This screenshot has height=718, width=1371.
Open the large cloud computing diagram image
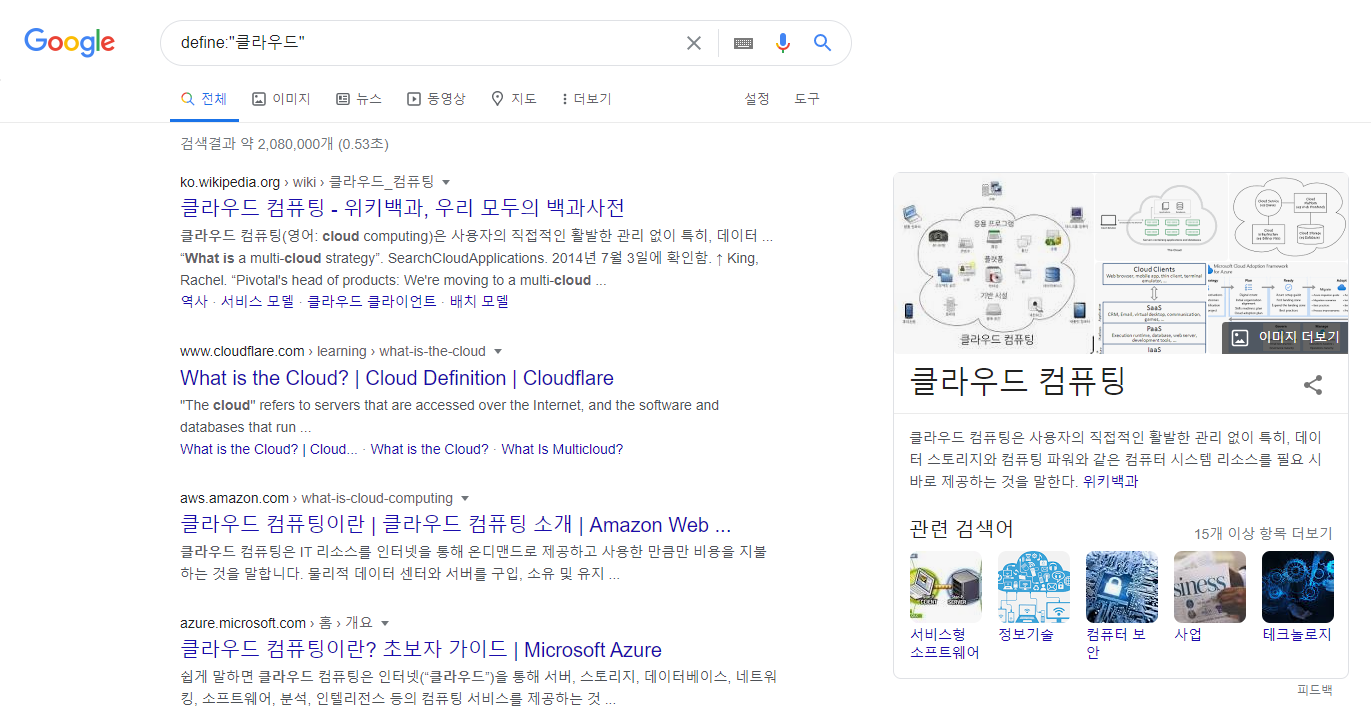pyautogui.click(x=993, y=263)
